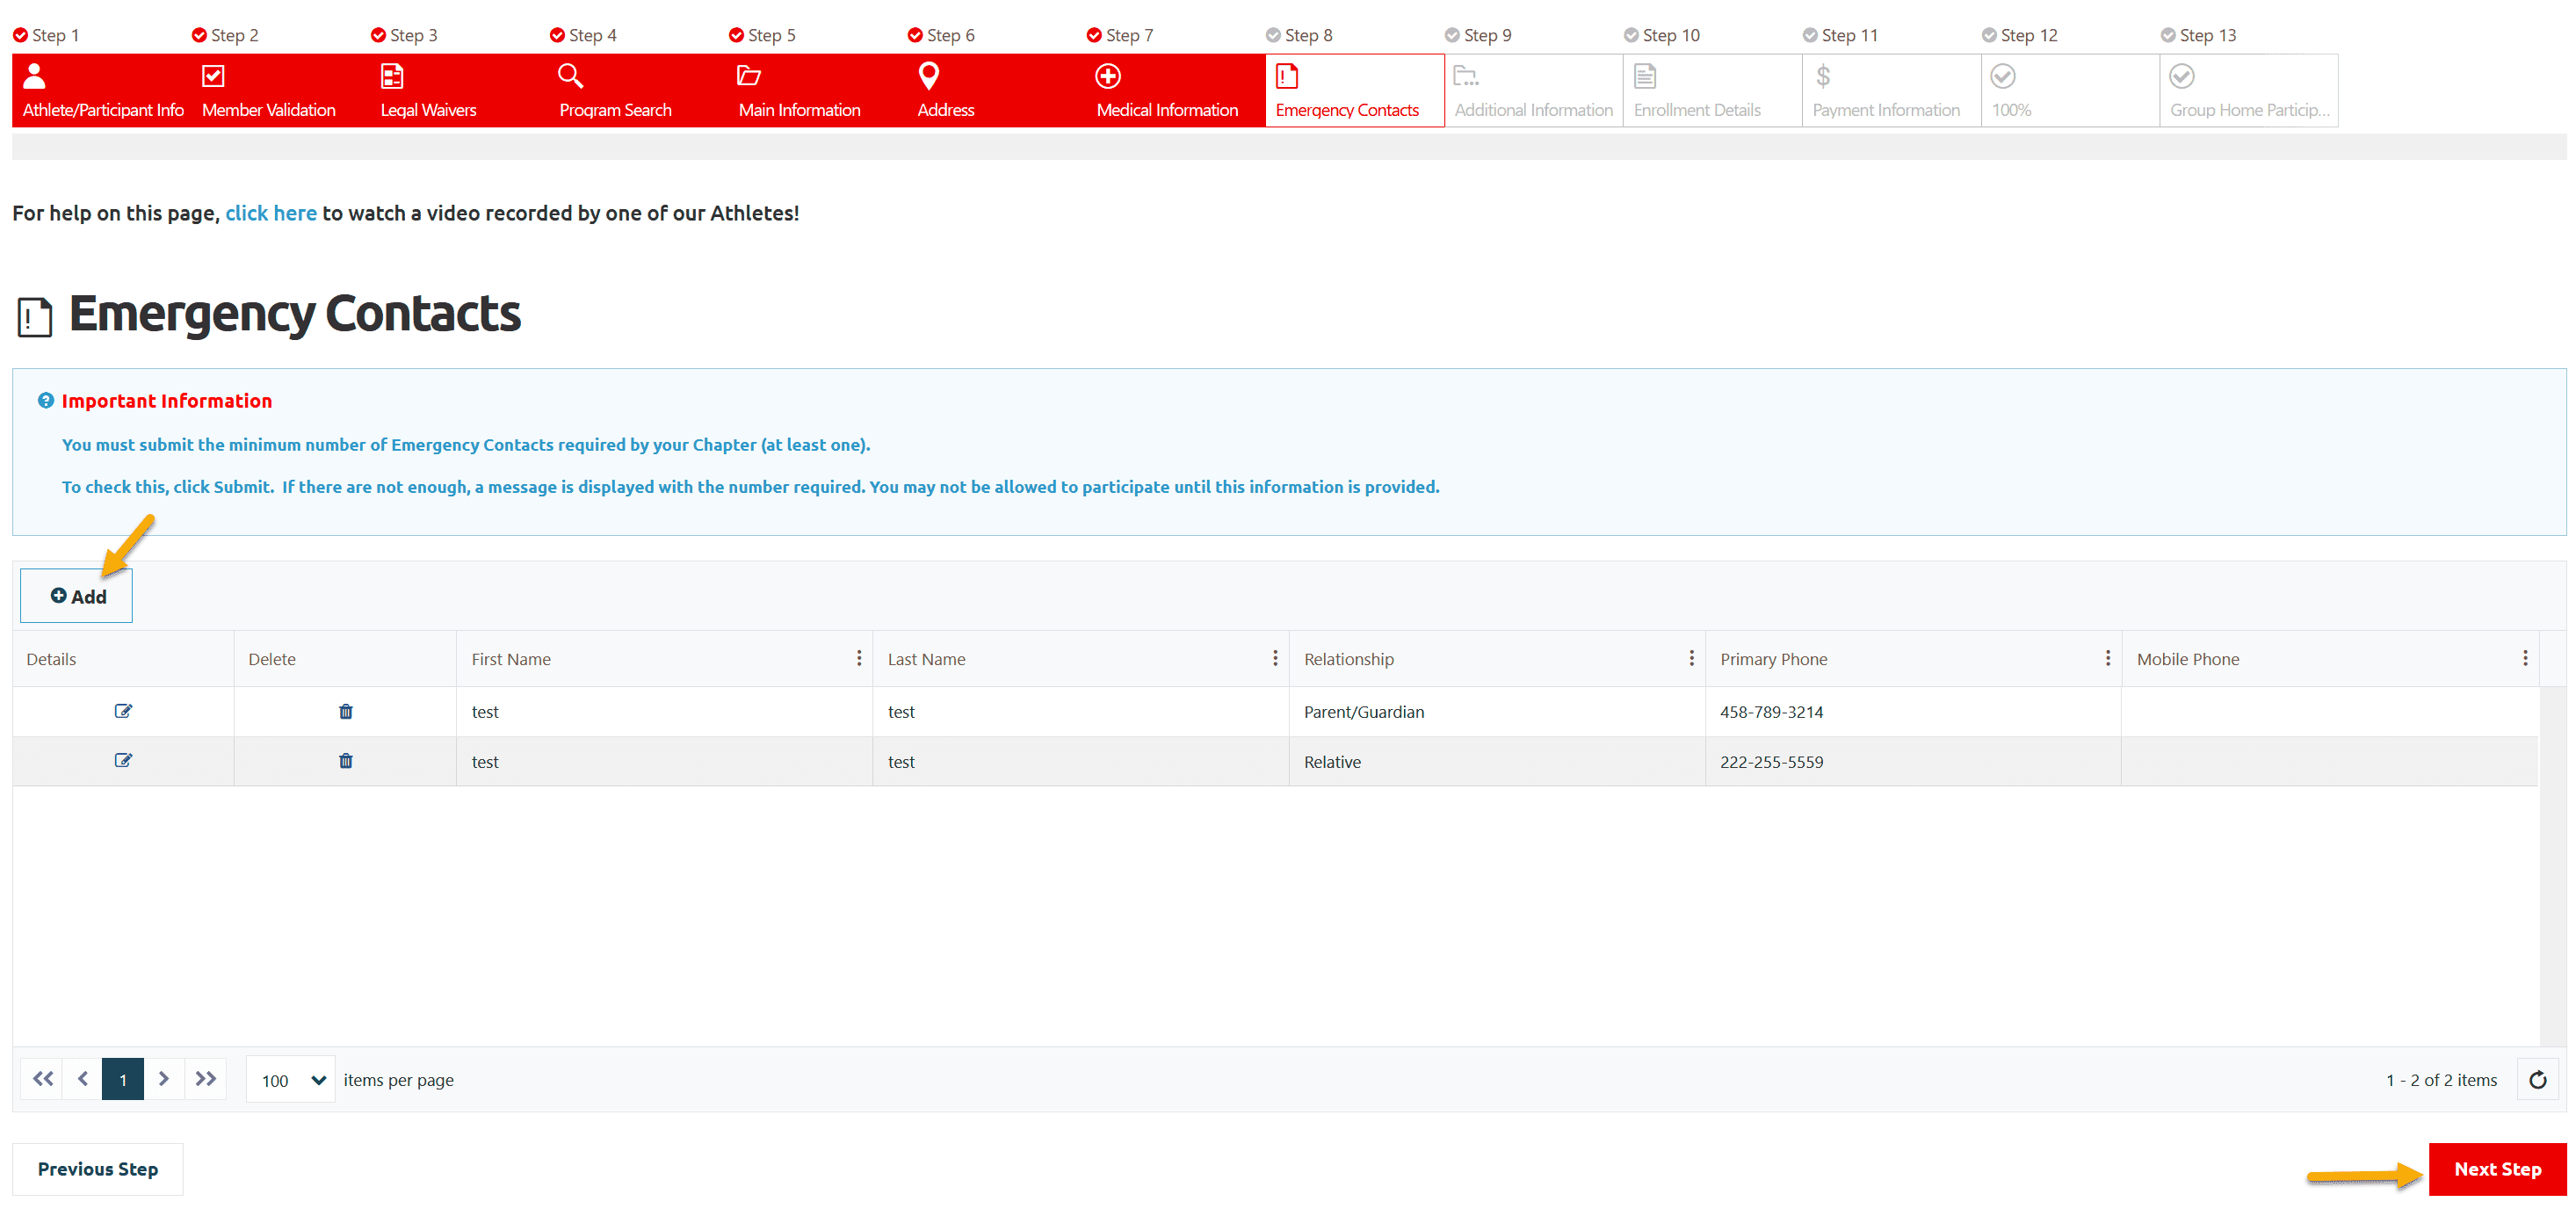Go to the next page of contacts
The height and width of the screenshot is (1209, 2576).
pyautogui.click(x=164, y=1079)
